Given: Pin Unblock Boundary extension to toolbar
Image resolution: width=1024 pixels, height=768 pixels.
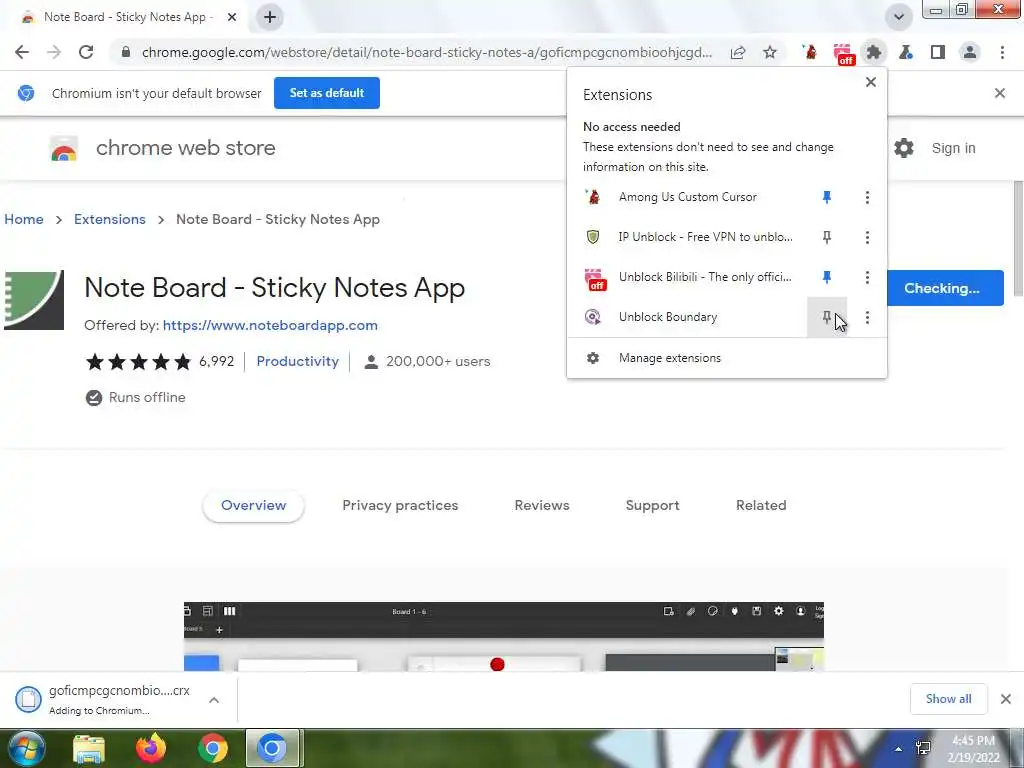Looking at the screenshot, I should coord(827,317).
